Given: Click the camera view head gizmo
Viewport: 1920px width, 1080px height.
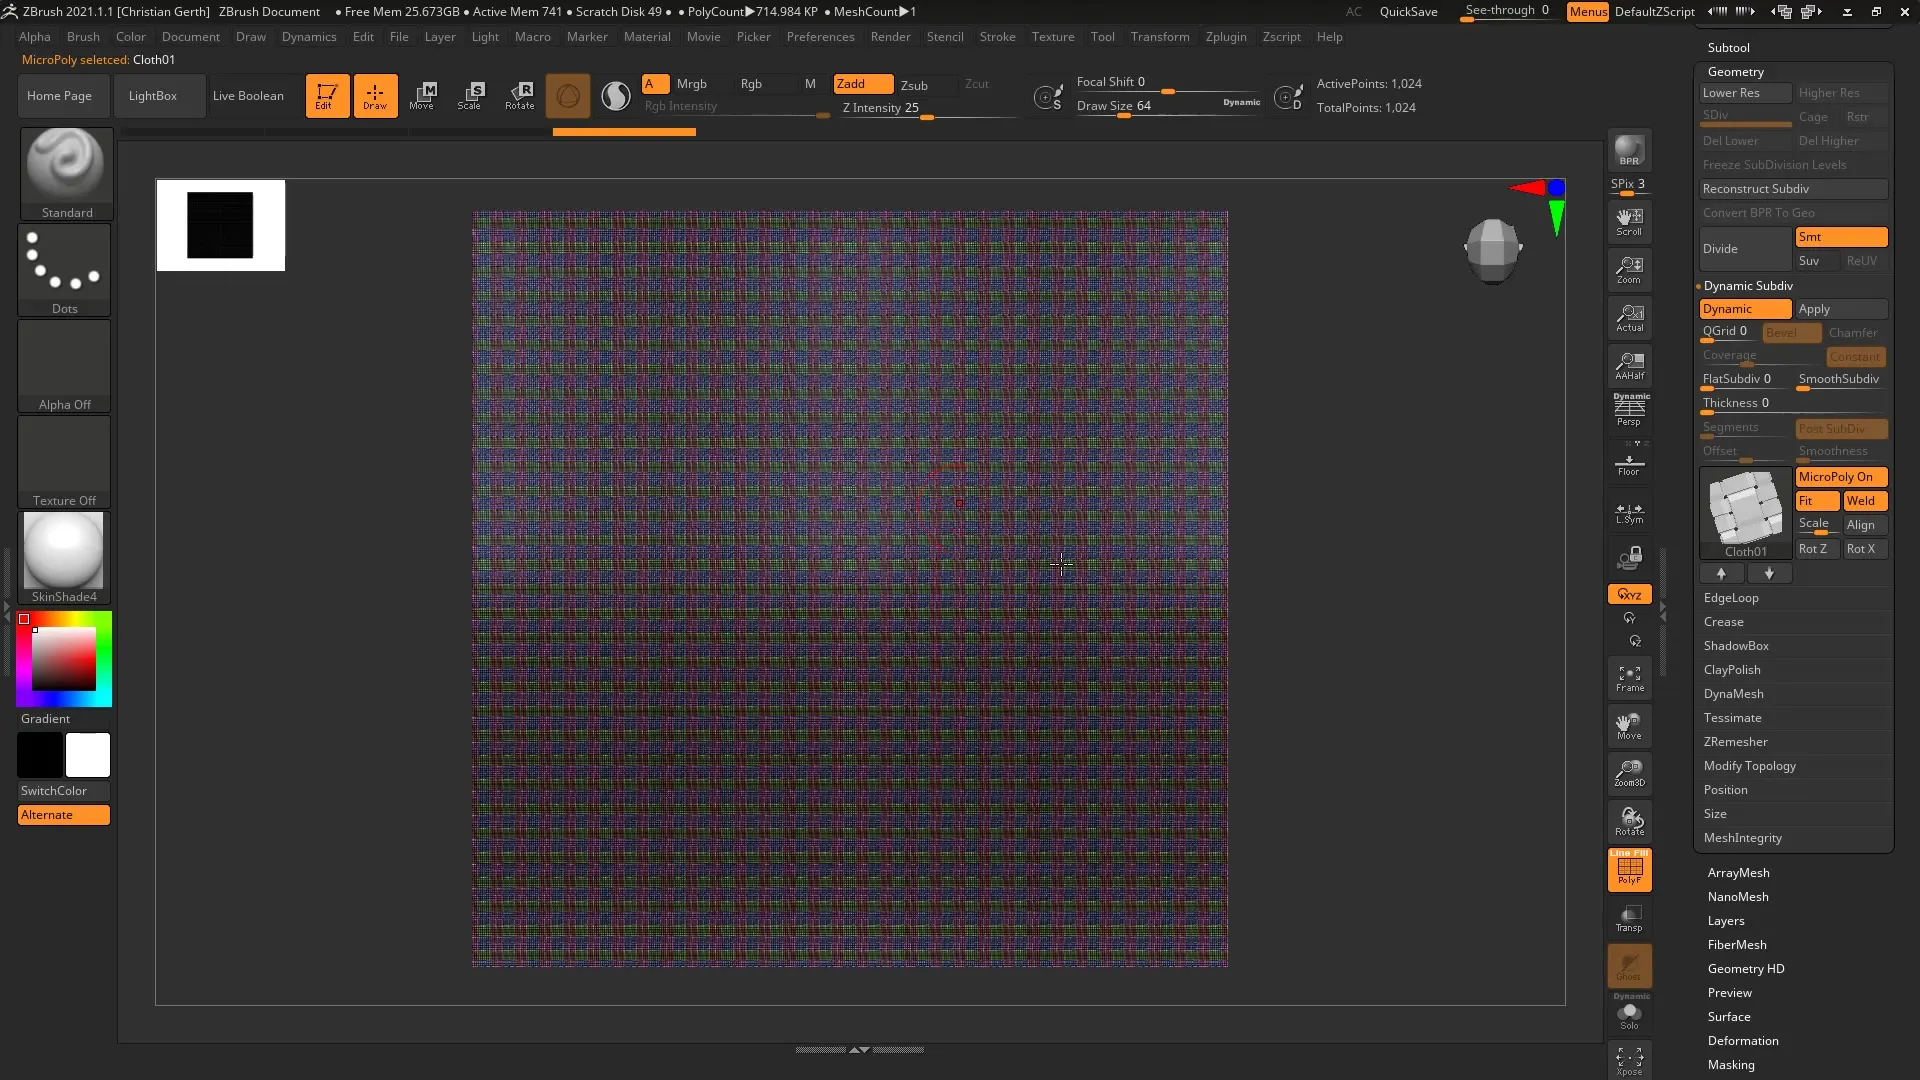Looking at the screenshot, I should (1492, 250).
